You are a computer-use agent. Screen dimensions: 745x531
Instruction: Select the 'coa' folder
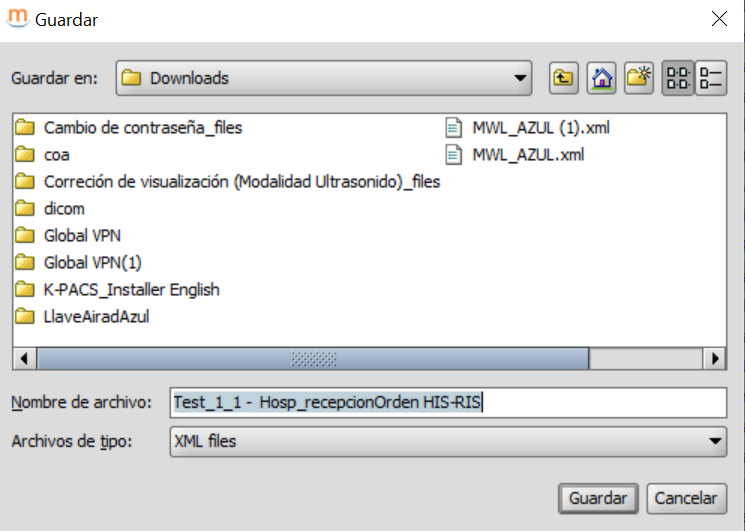pos(56,155)
